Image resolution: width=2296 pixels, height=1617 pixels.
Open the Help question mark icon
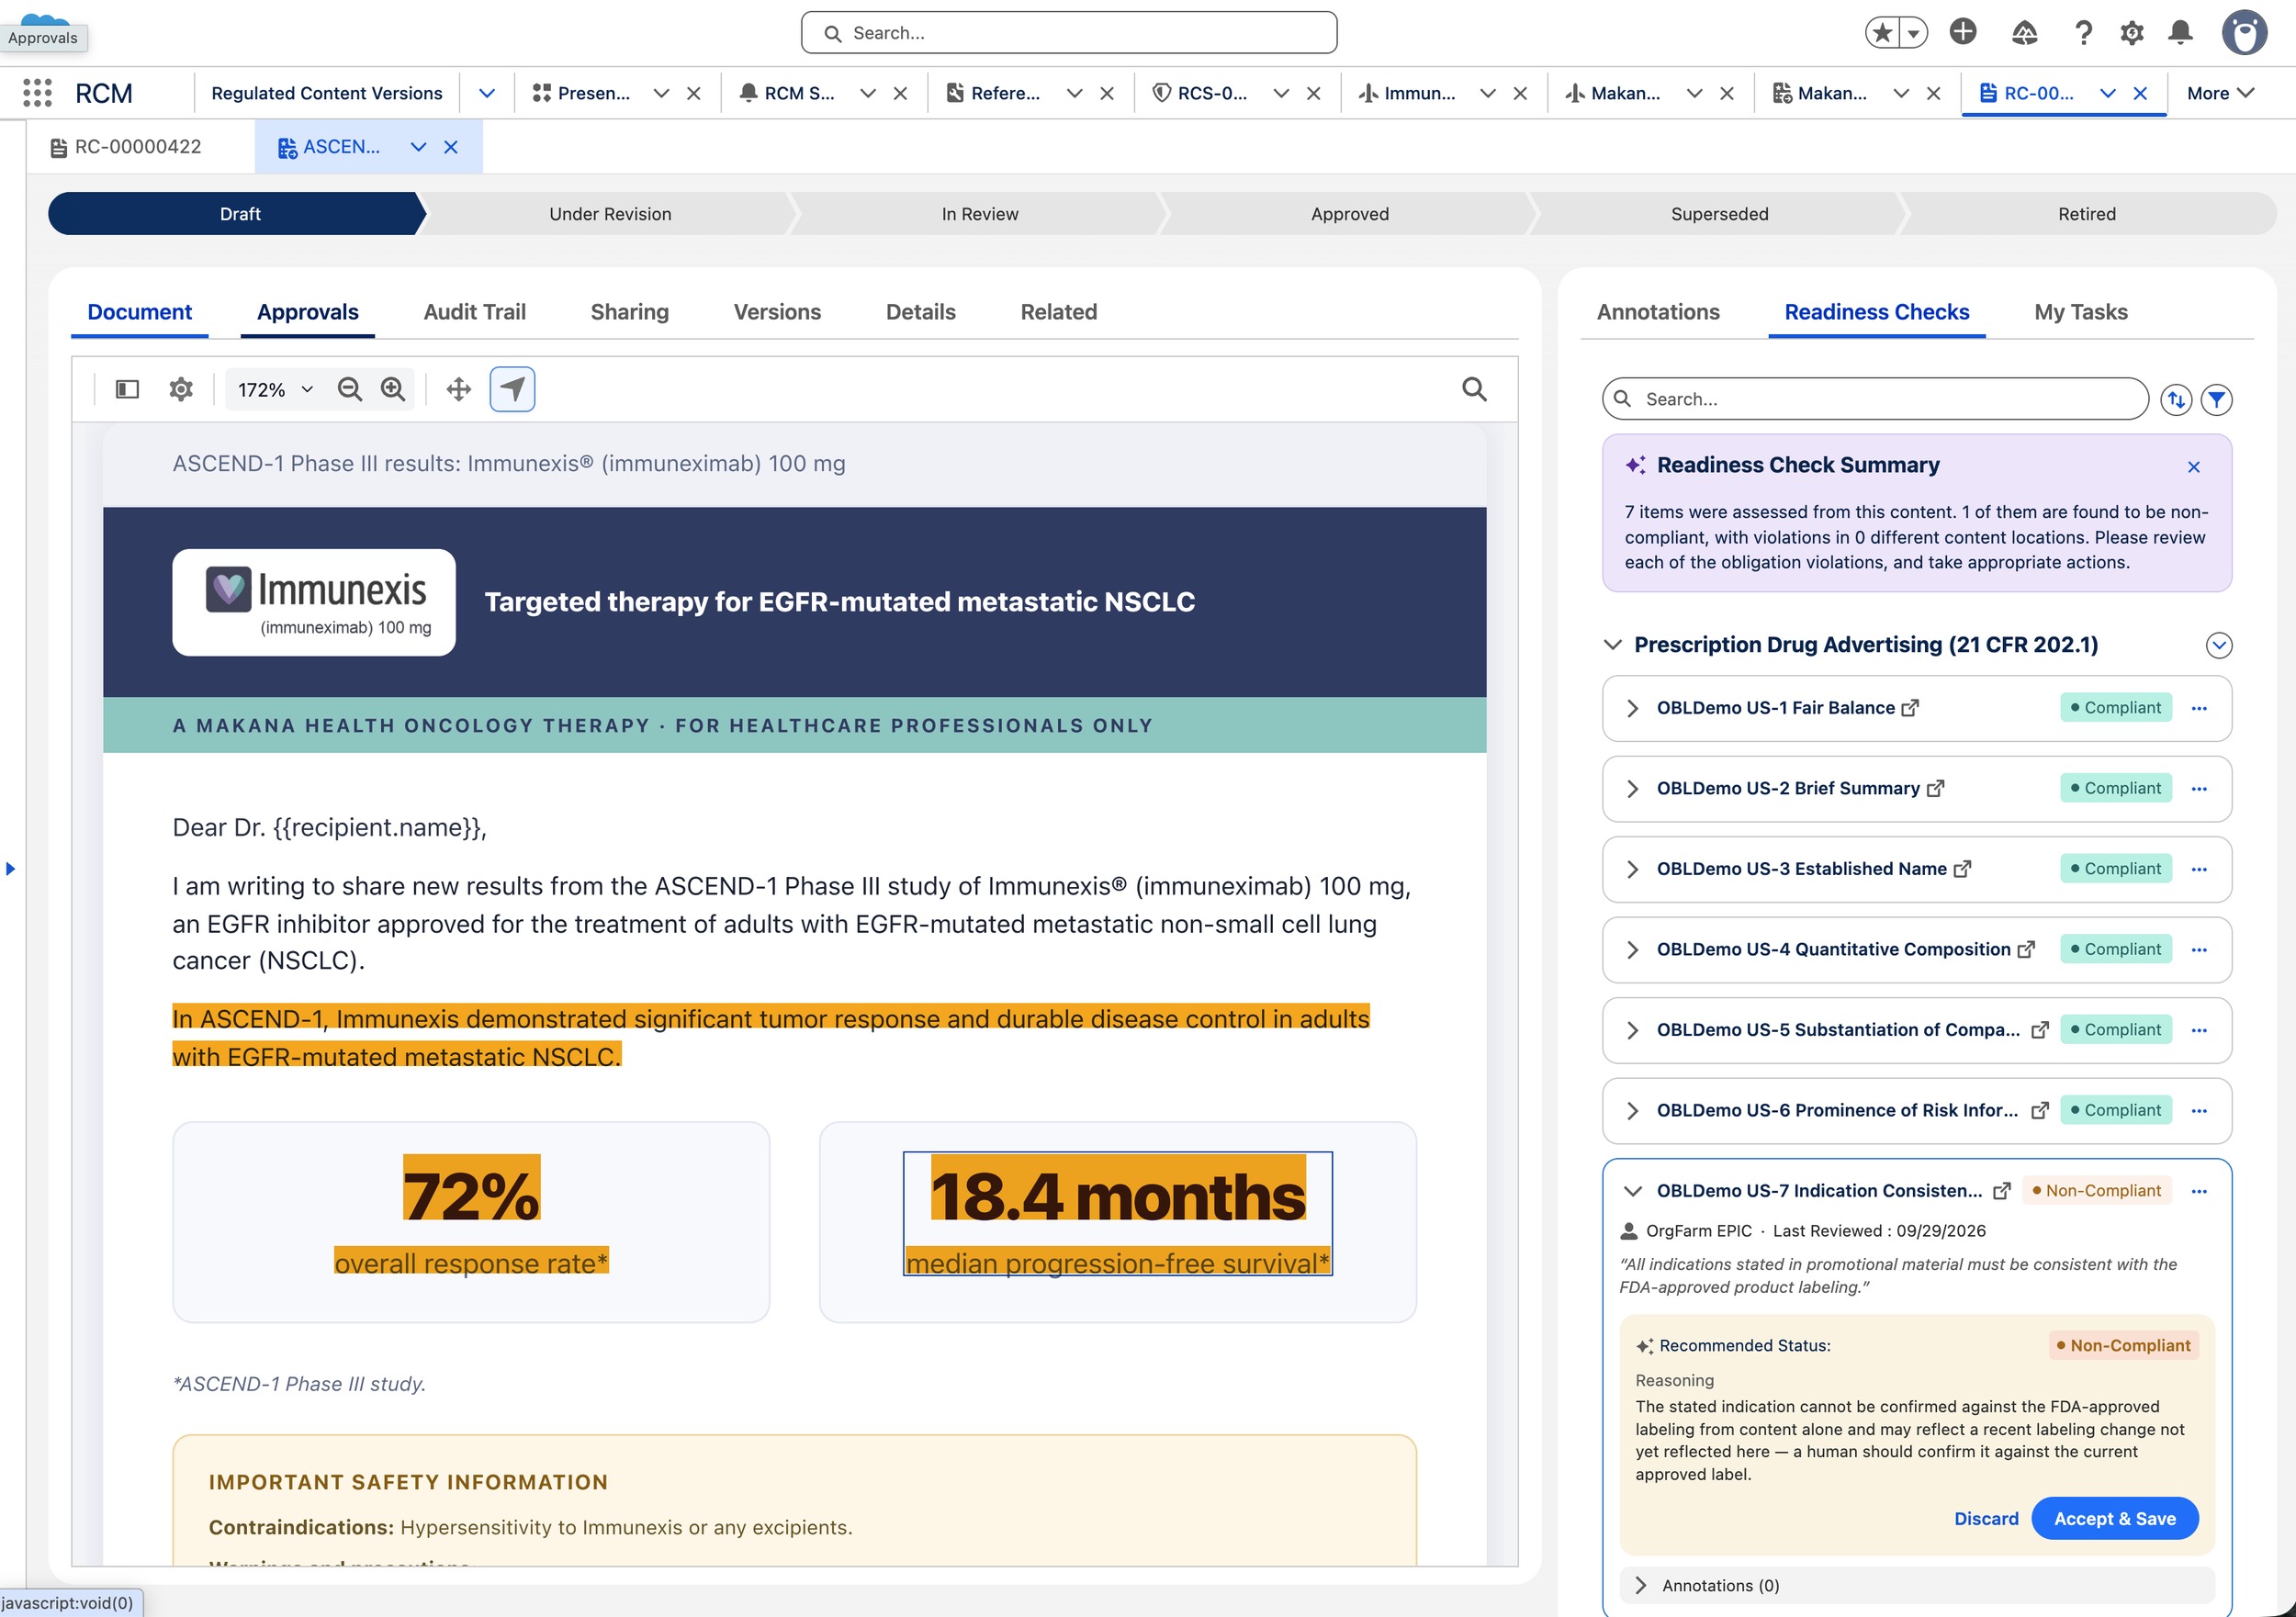coord(2083,33)
